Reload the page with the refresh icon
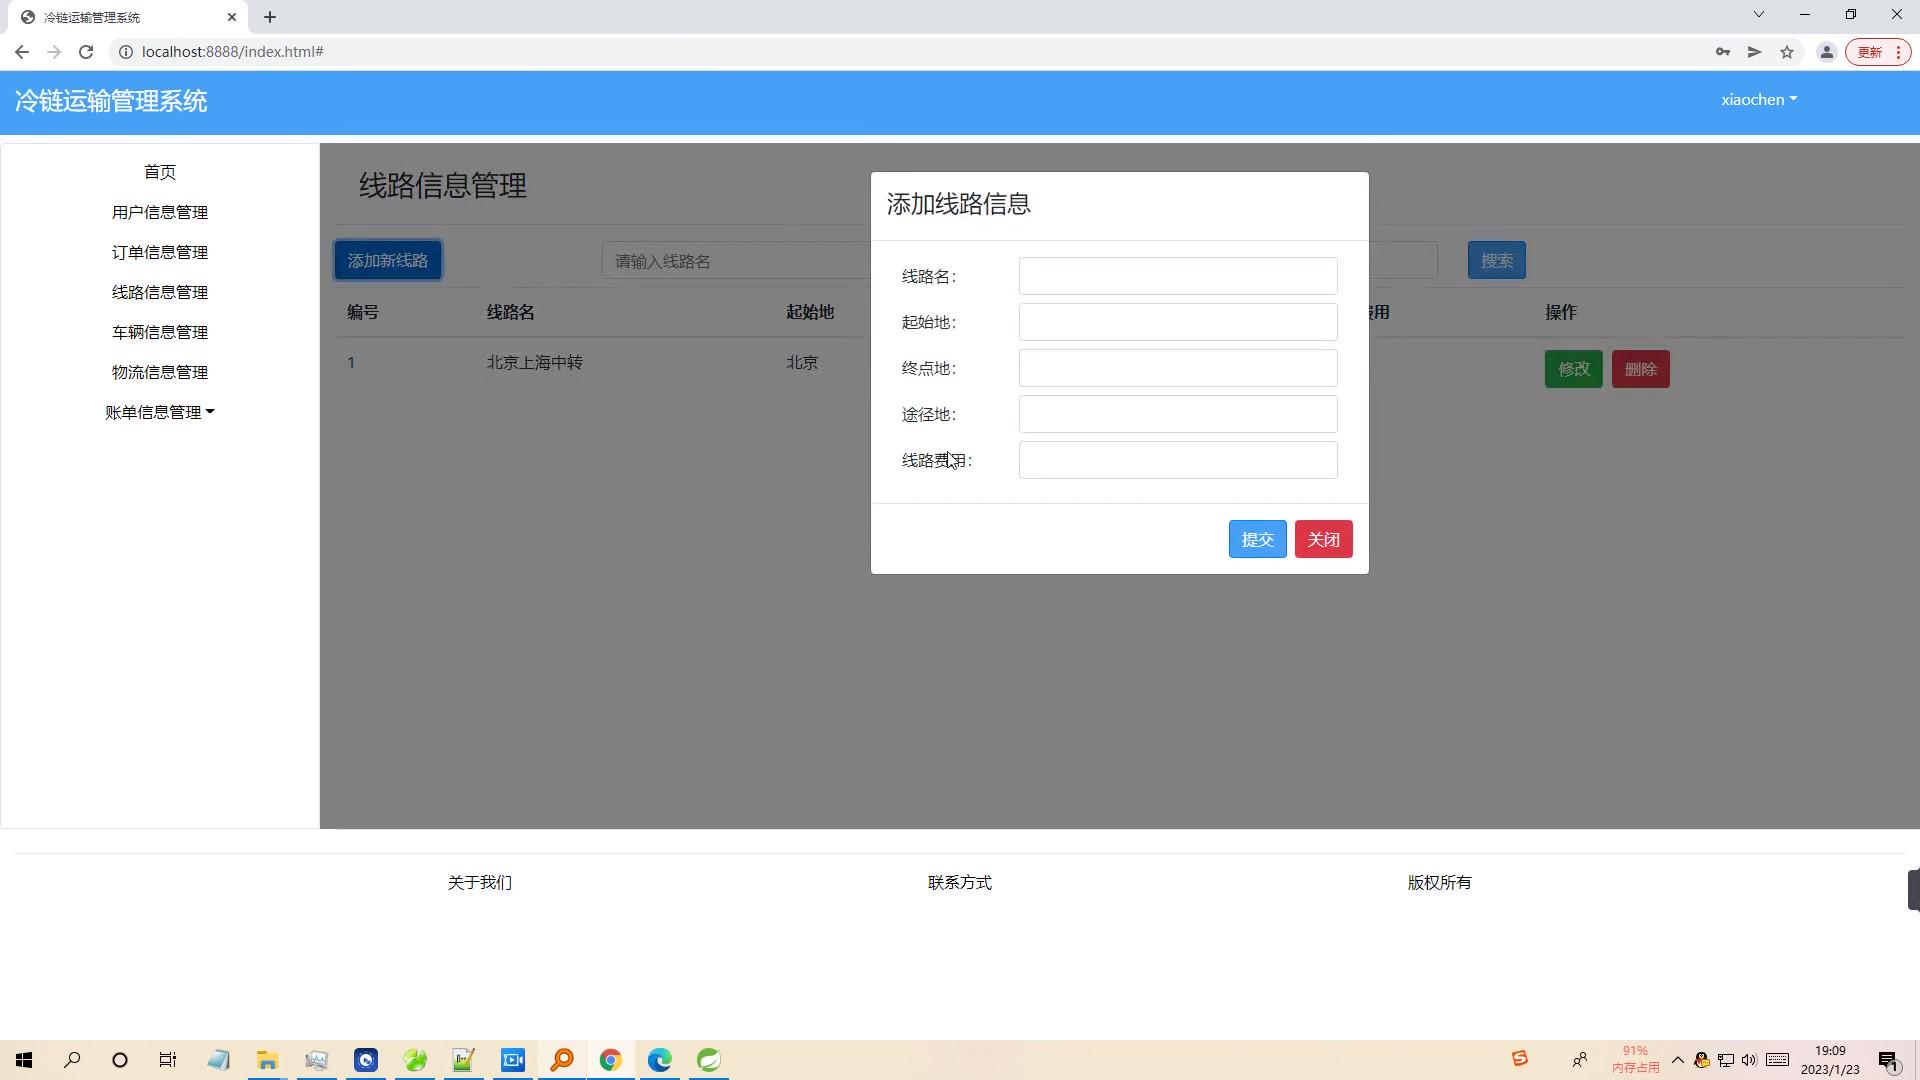The image size is (1920, 1080). [x=86, y=51]
